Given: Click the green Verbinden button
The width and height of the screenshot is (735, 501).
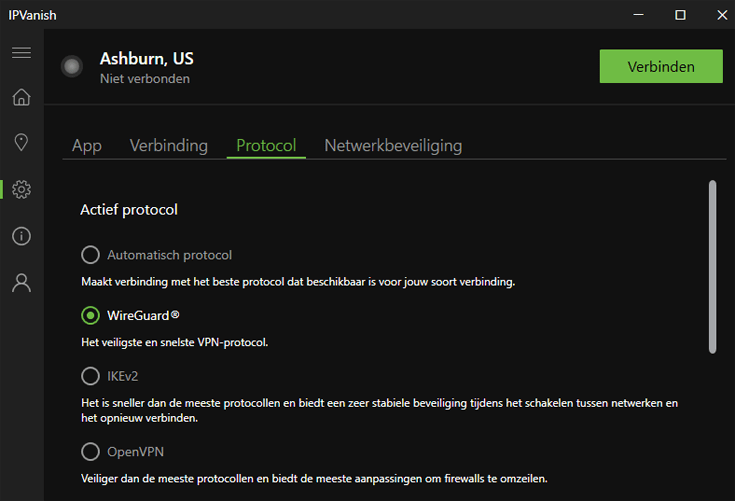Looking at the screenshot, I should pos(661,67).
